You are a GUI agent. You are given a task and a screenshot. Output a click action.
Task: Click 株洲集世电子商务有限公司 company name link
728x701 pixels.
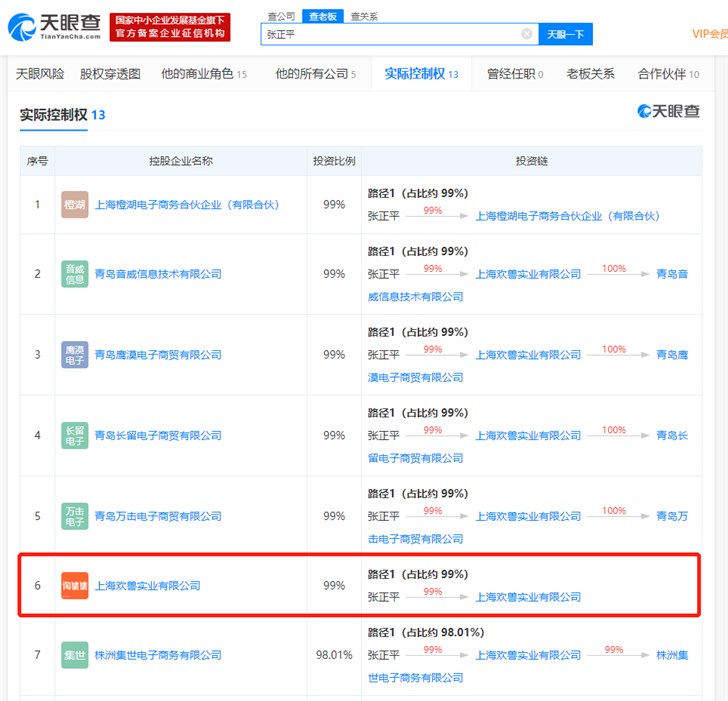(157, 655)
